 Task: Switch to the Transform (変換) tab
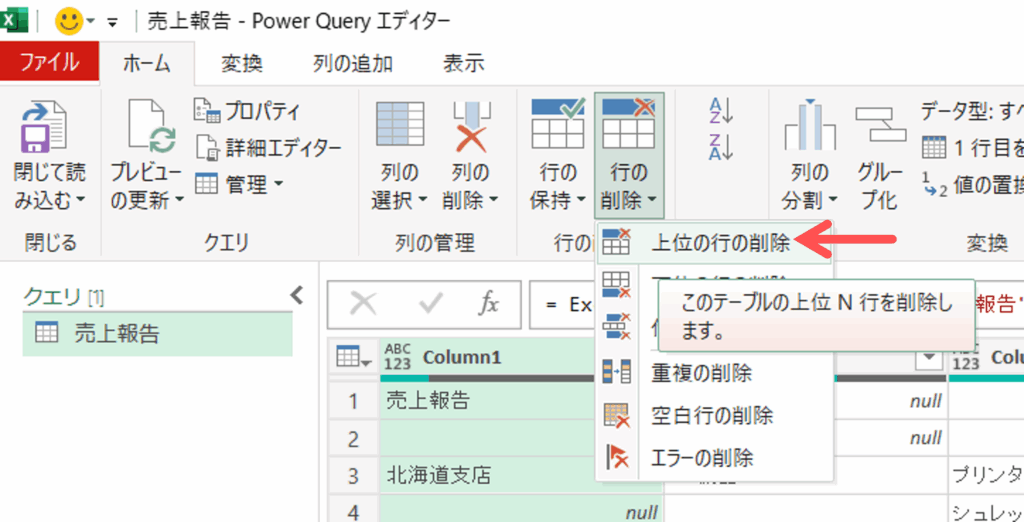[241, 63]
